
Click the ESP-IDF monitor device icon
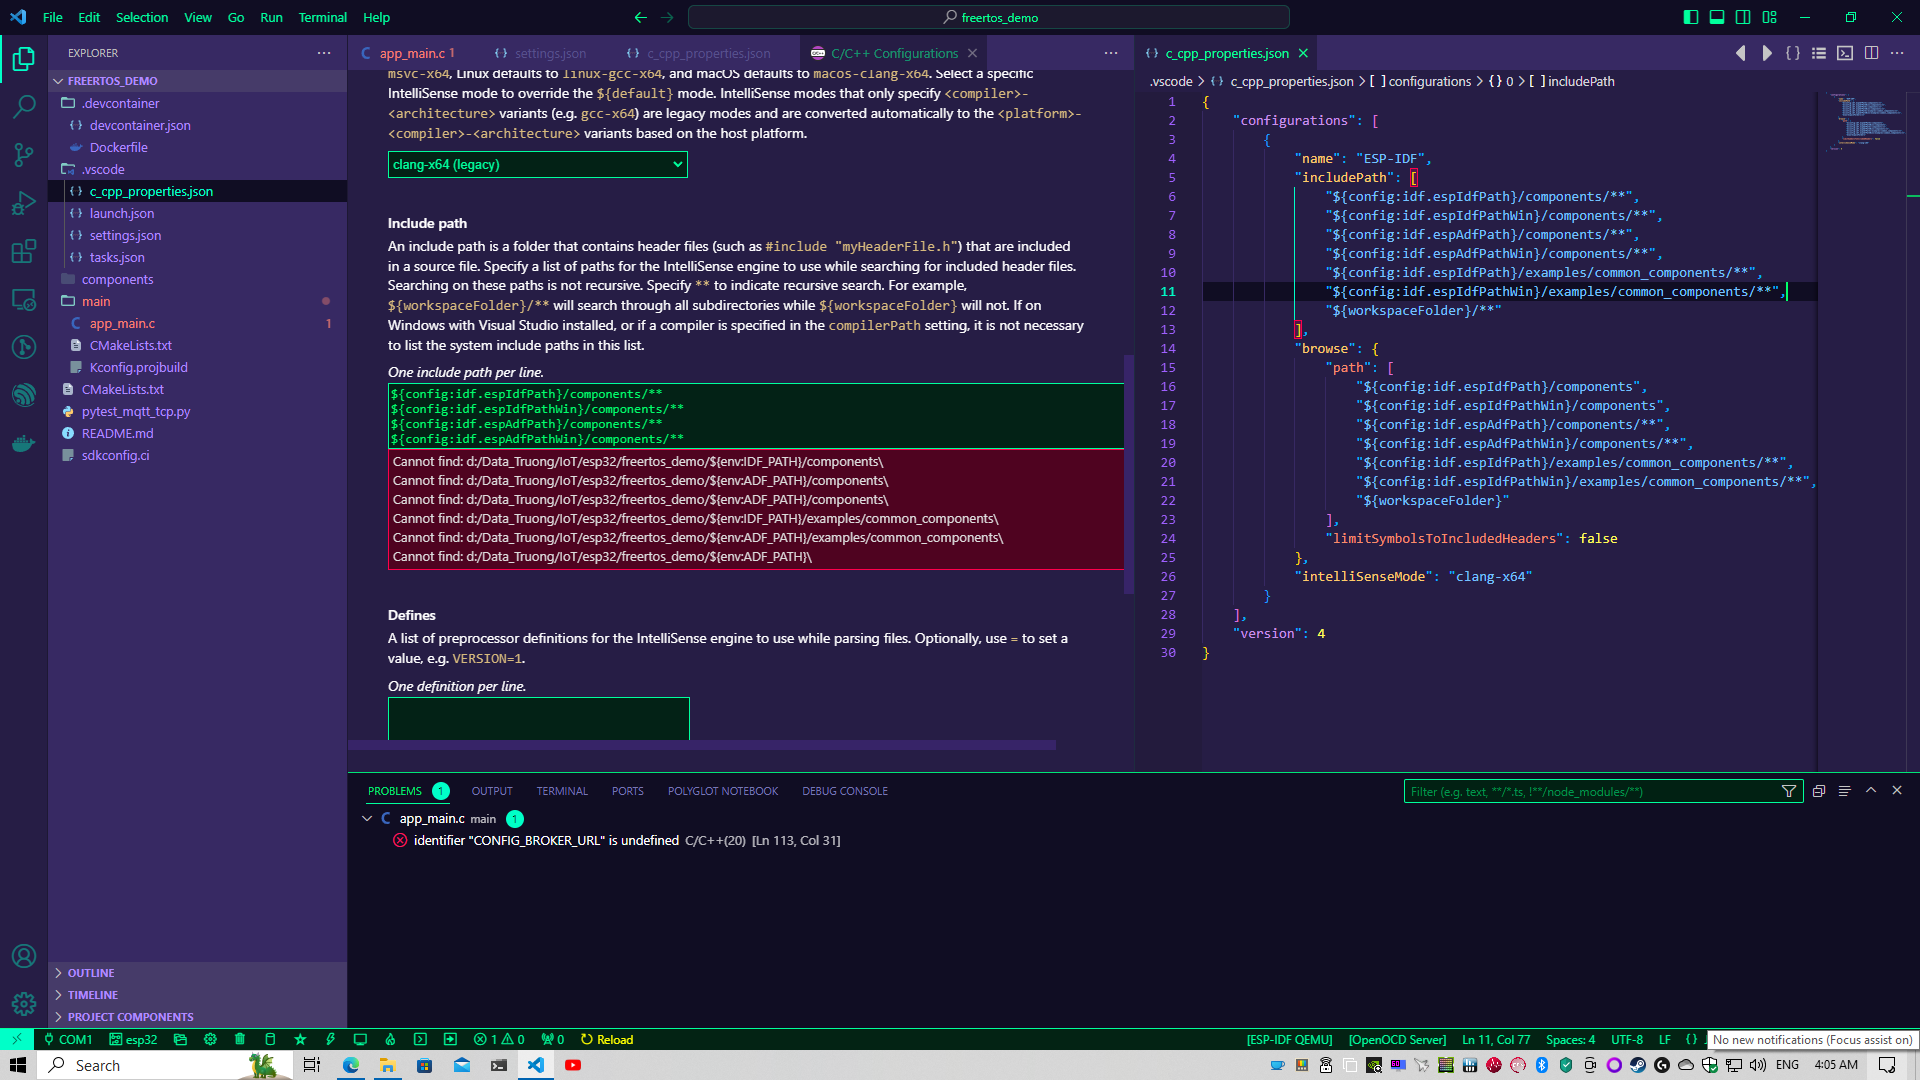(360, 1039)
